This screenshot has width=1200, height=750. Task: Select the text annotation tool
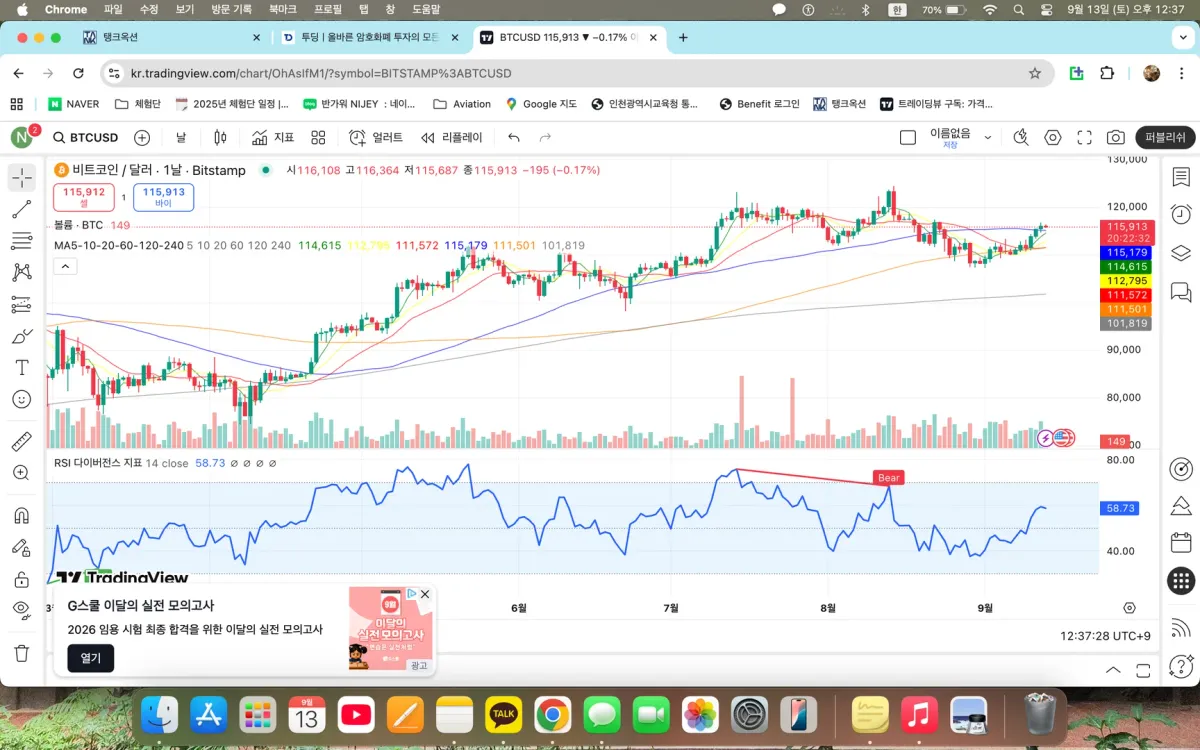(x=21, y=368)
